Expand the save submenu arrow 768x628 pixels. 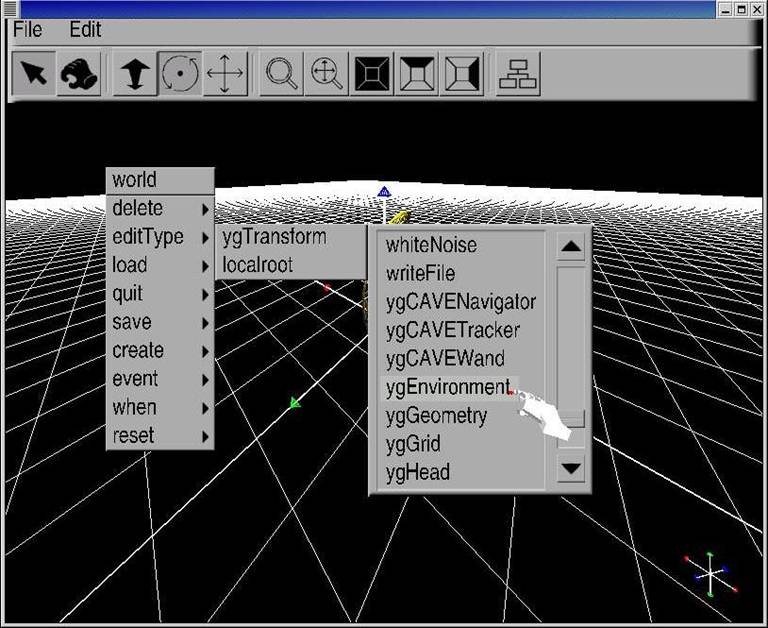tap(206, 323)
